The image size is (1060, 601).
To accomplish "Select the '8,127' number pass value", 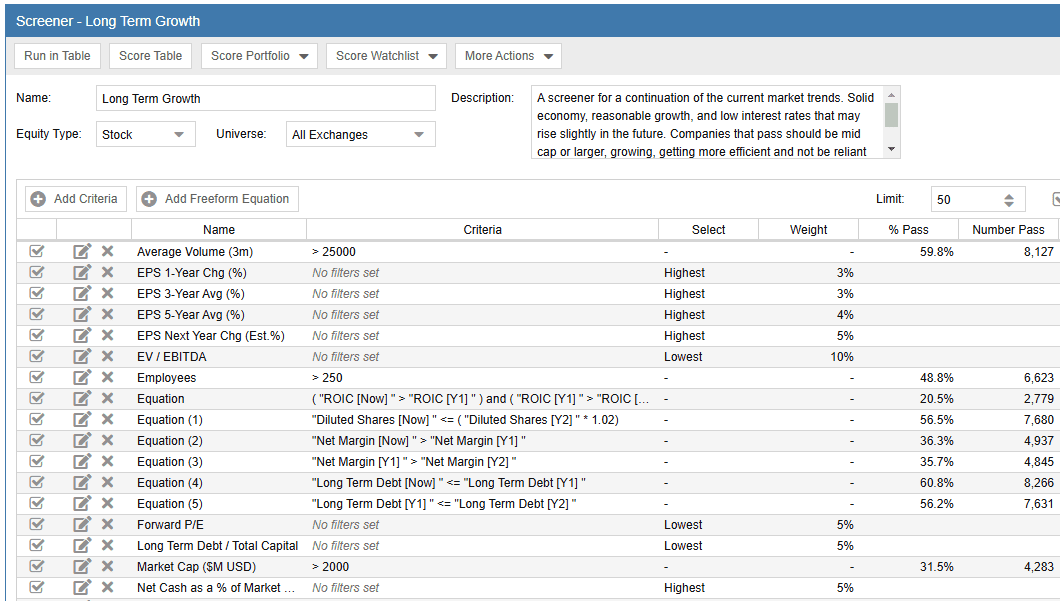I will point(1038,251).
